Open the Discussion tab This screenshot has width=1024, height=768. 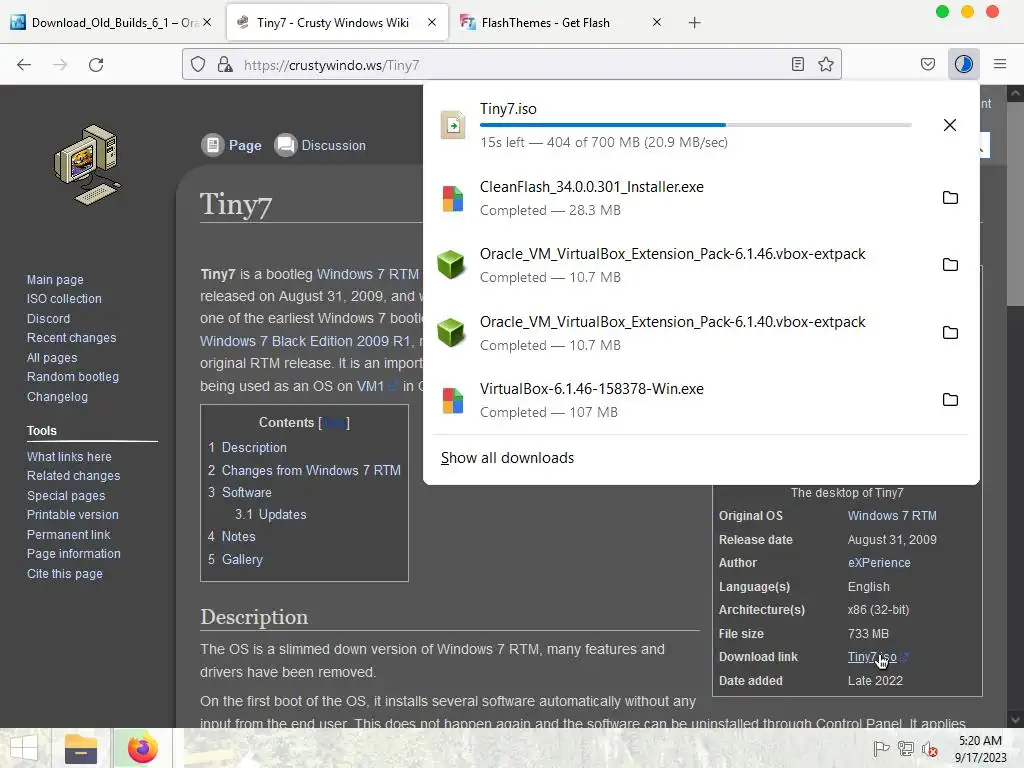pos(320,145)
